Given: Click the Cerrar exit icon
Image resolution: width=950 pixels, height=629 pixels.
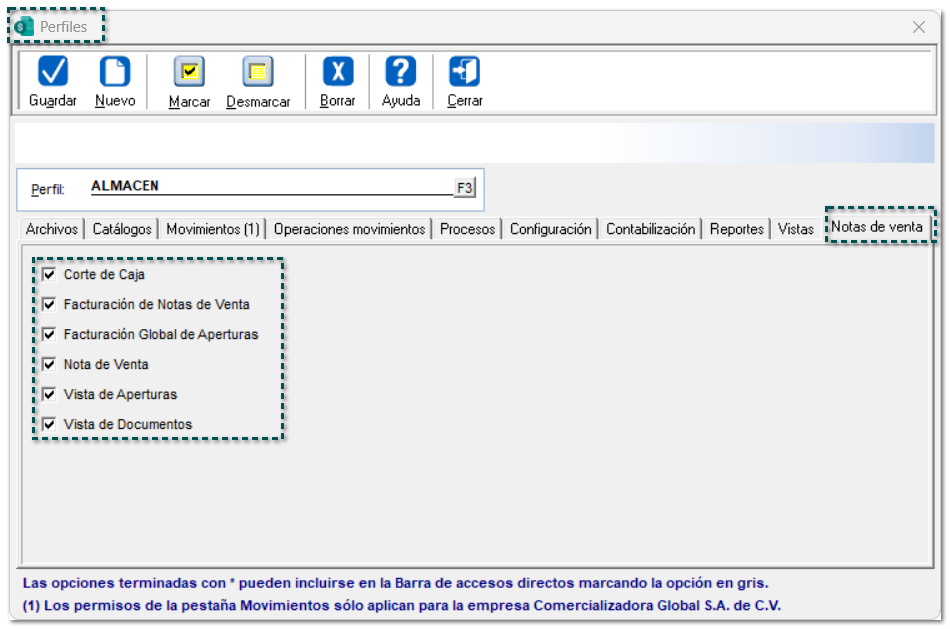Looking at the screenshot, I should click(465, 72).
